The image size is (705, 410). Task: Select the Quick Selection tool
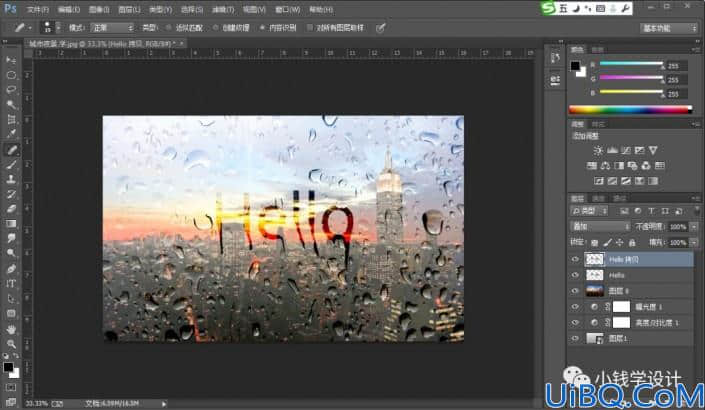point(11,105)
